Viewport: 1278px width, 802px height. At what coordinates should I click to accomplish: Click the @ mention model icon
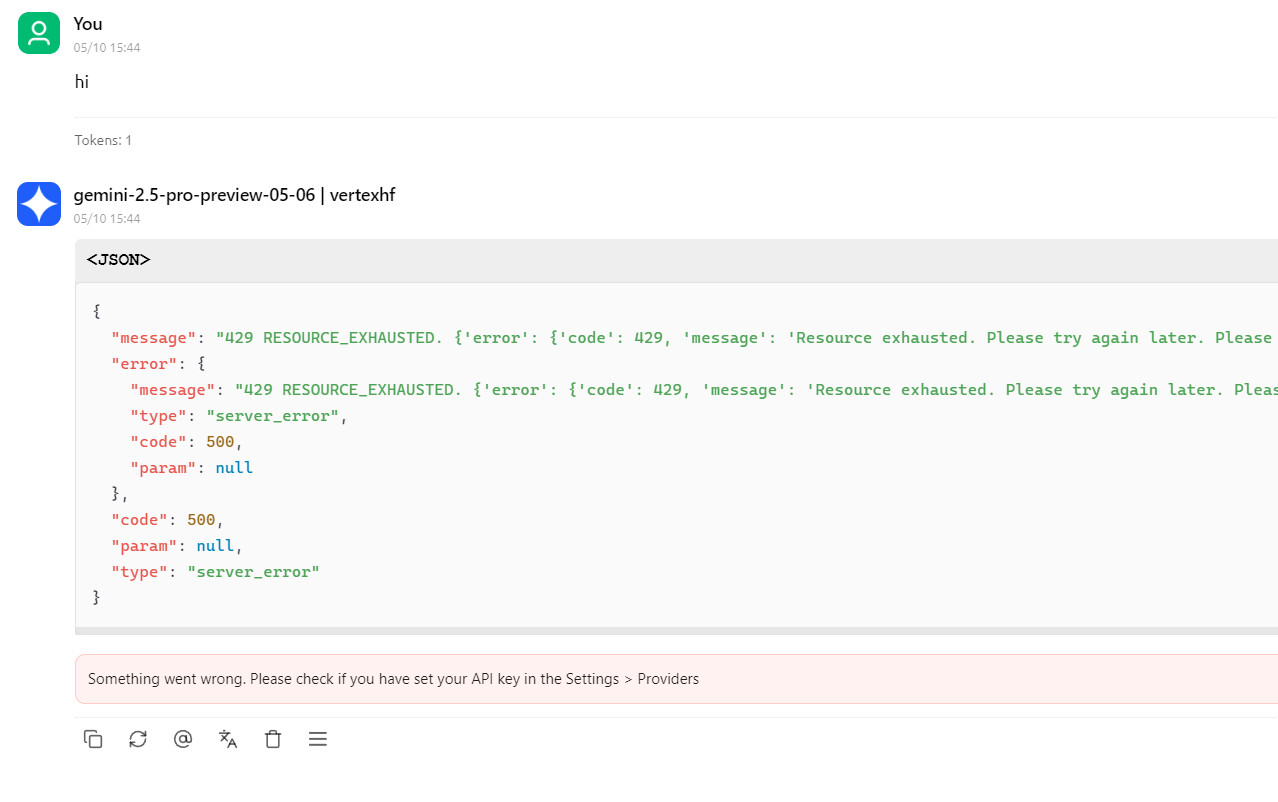183,739
